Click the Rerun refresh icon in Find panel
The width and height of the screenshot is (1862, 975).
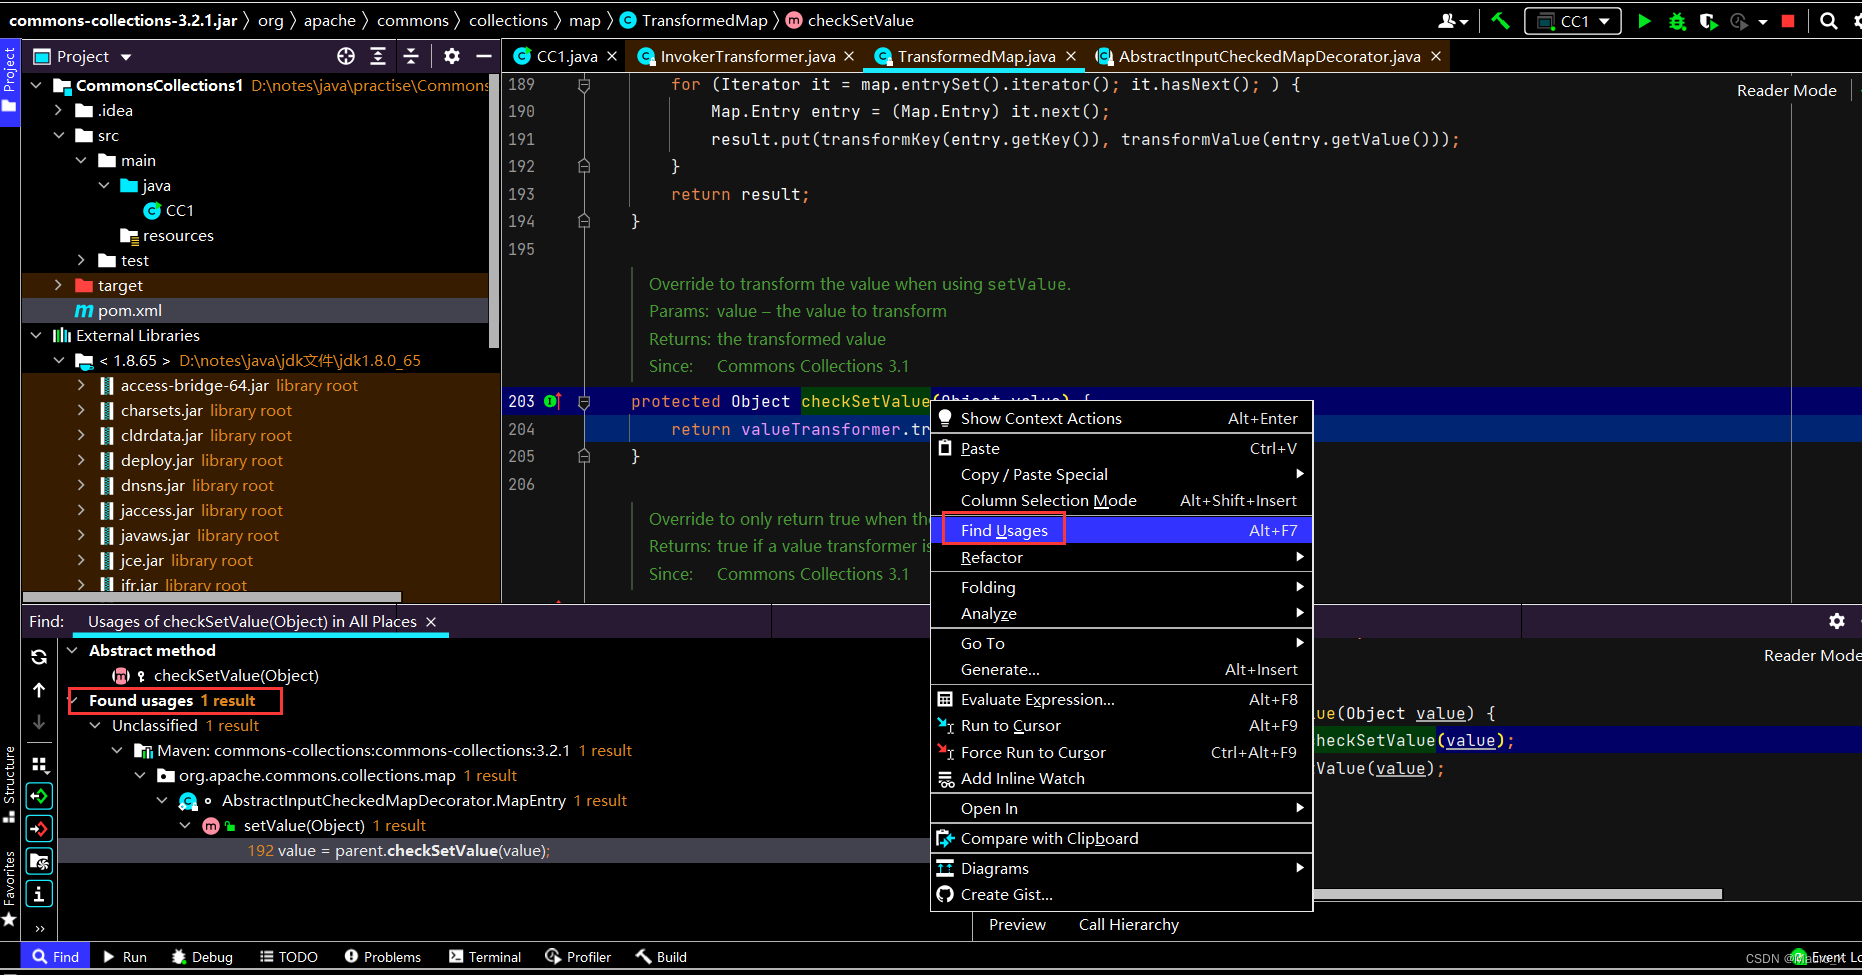(x=39, y=657)
